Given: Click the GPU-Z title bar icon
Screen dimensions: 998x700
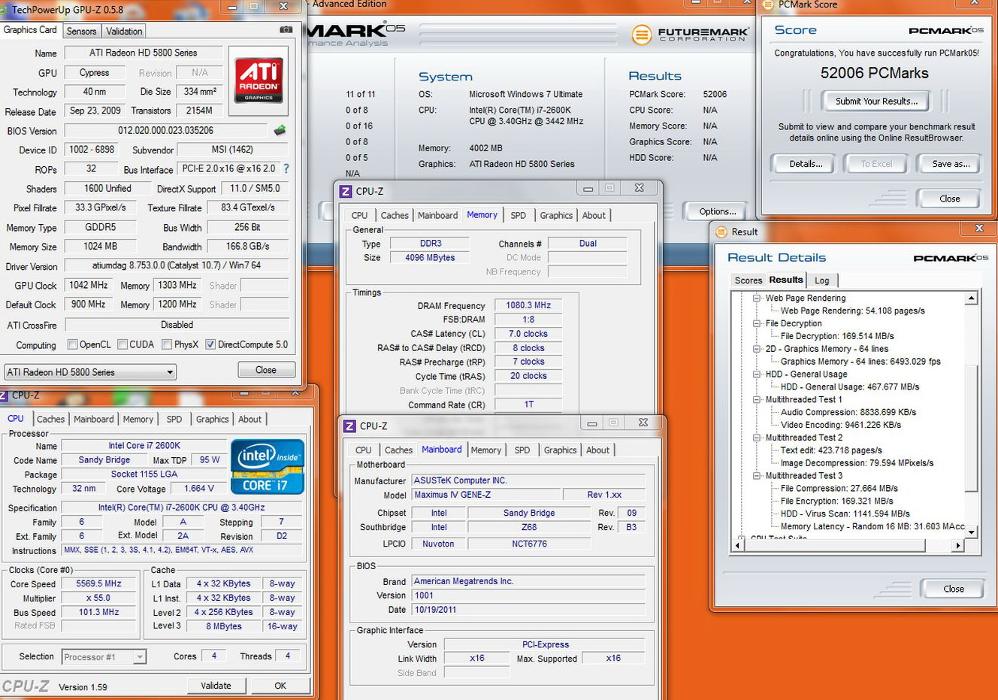Looking at the screenshot, I should coord(4,9).
